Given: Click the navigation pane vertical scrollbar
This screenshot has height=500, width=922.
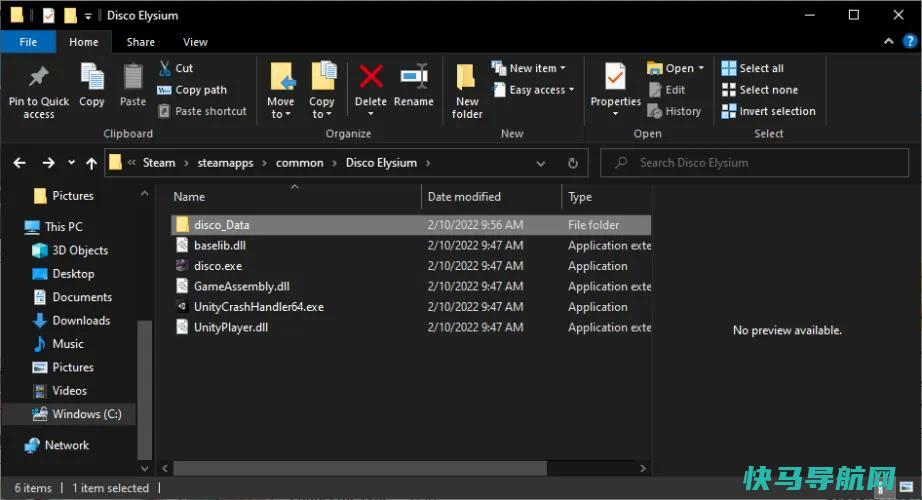Looking at the screenshot, I should (x=144, y=389).
